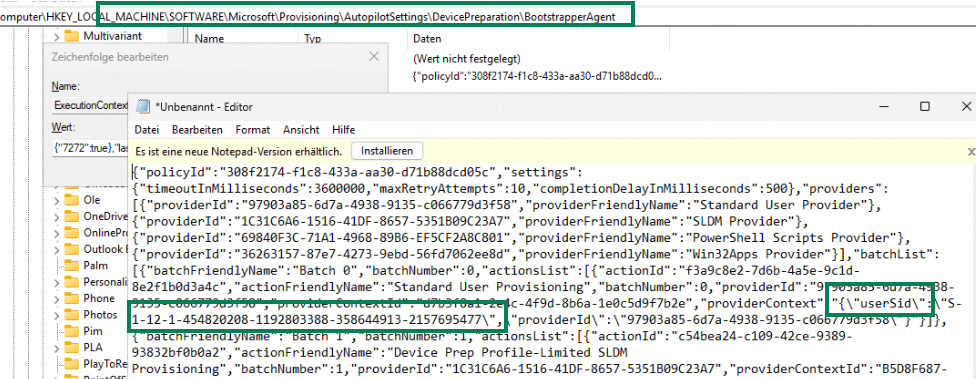Screen dimensions: 976x379
Task: Click the Name column header
Action: pyautogui.click(x=209, y=39)
